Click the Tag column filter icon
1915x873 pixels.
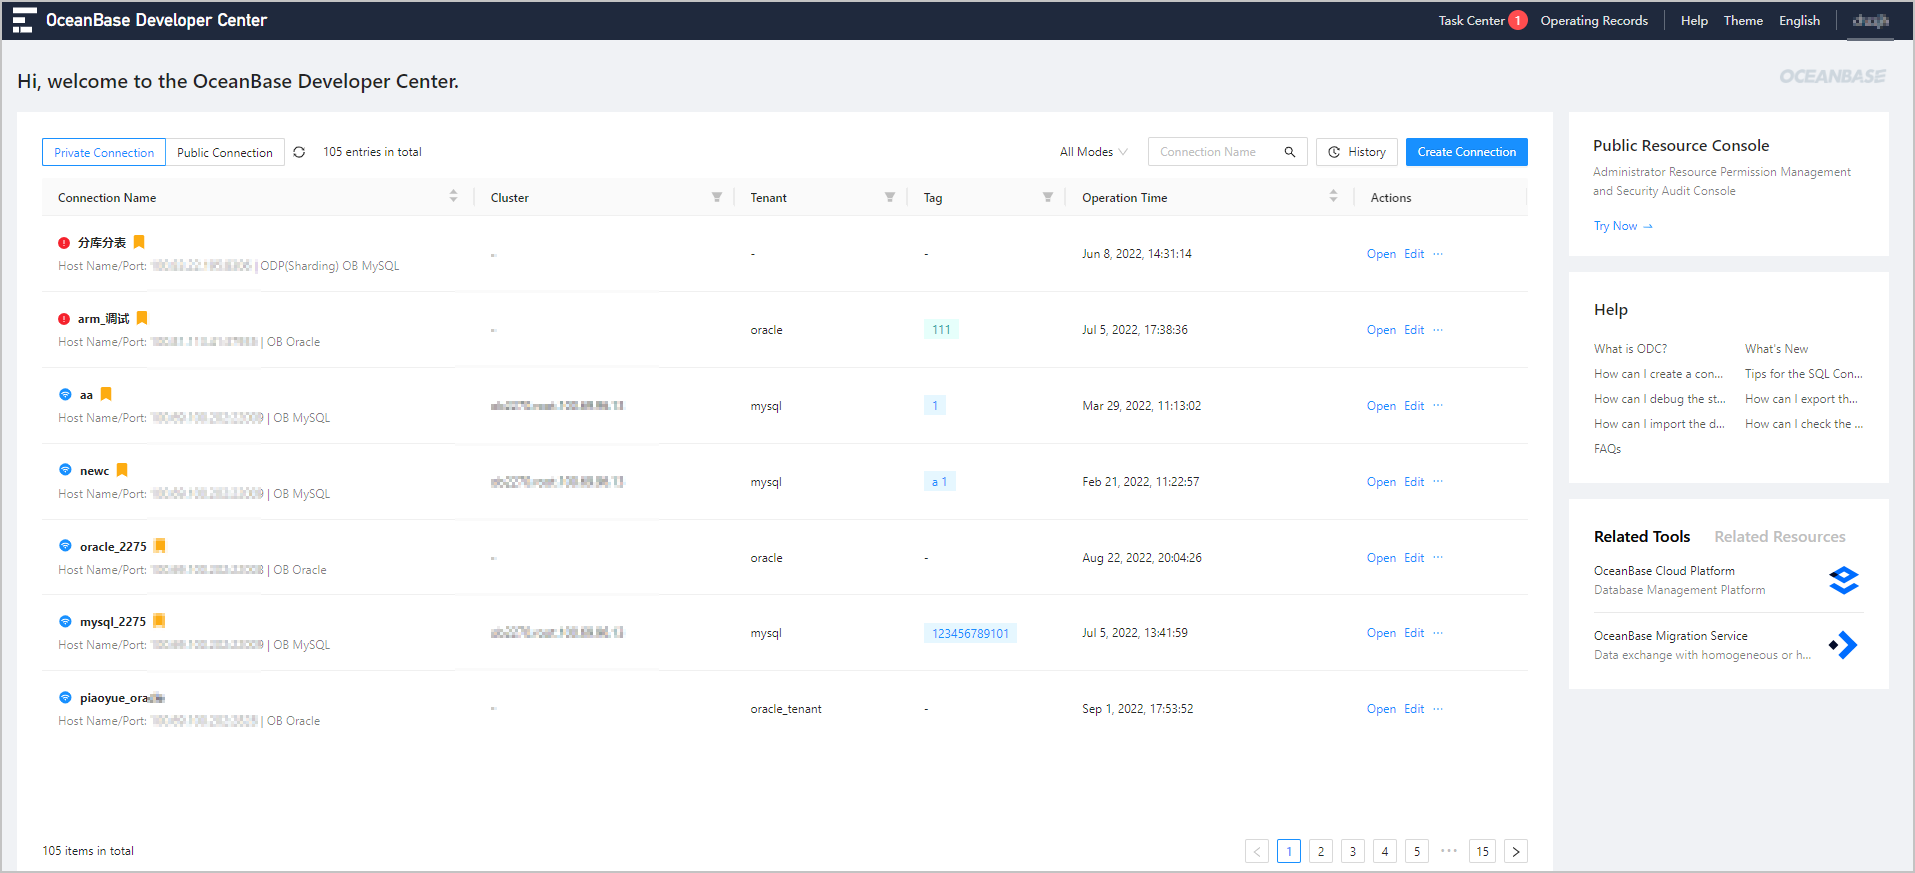pyautogui.click(x=1047, y=197)
